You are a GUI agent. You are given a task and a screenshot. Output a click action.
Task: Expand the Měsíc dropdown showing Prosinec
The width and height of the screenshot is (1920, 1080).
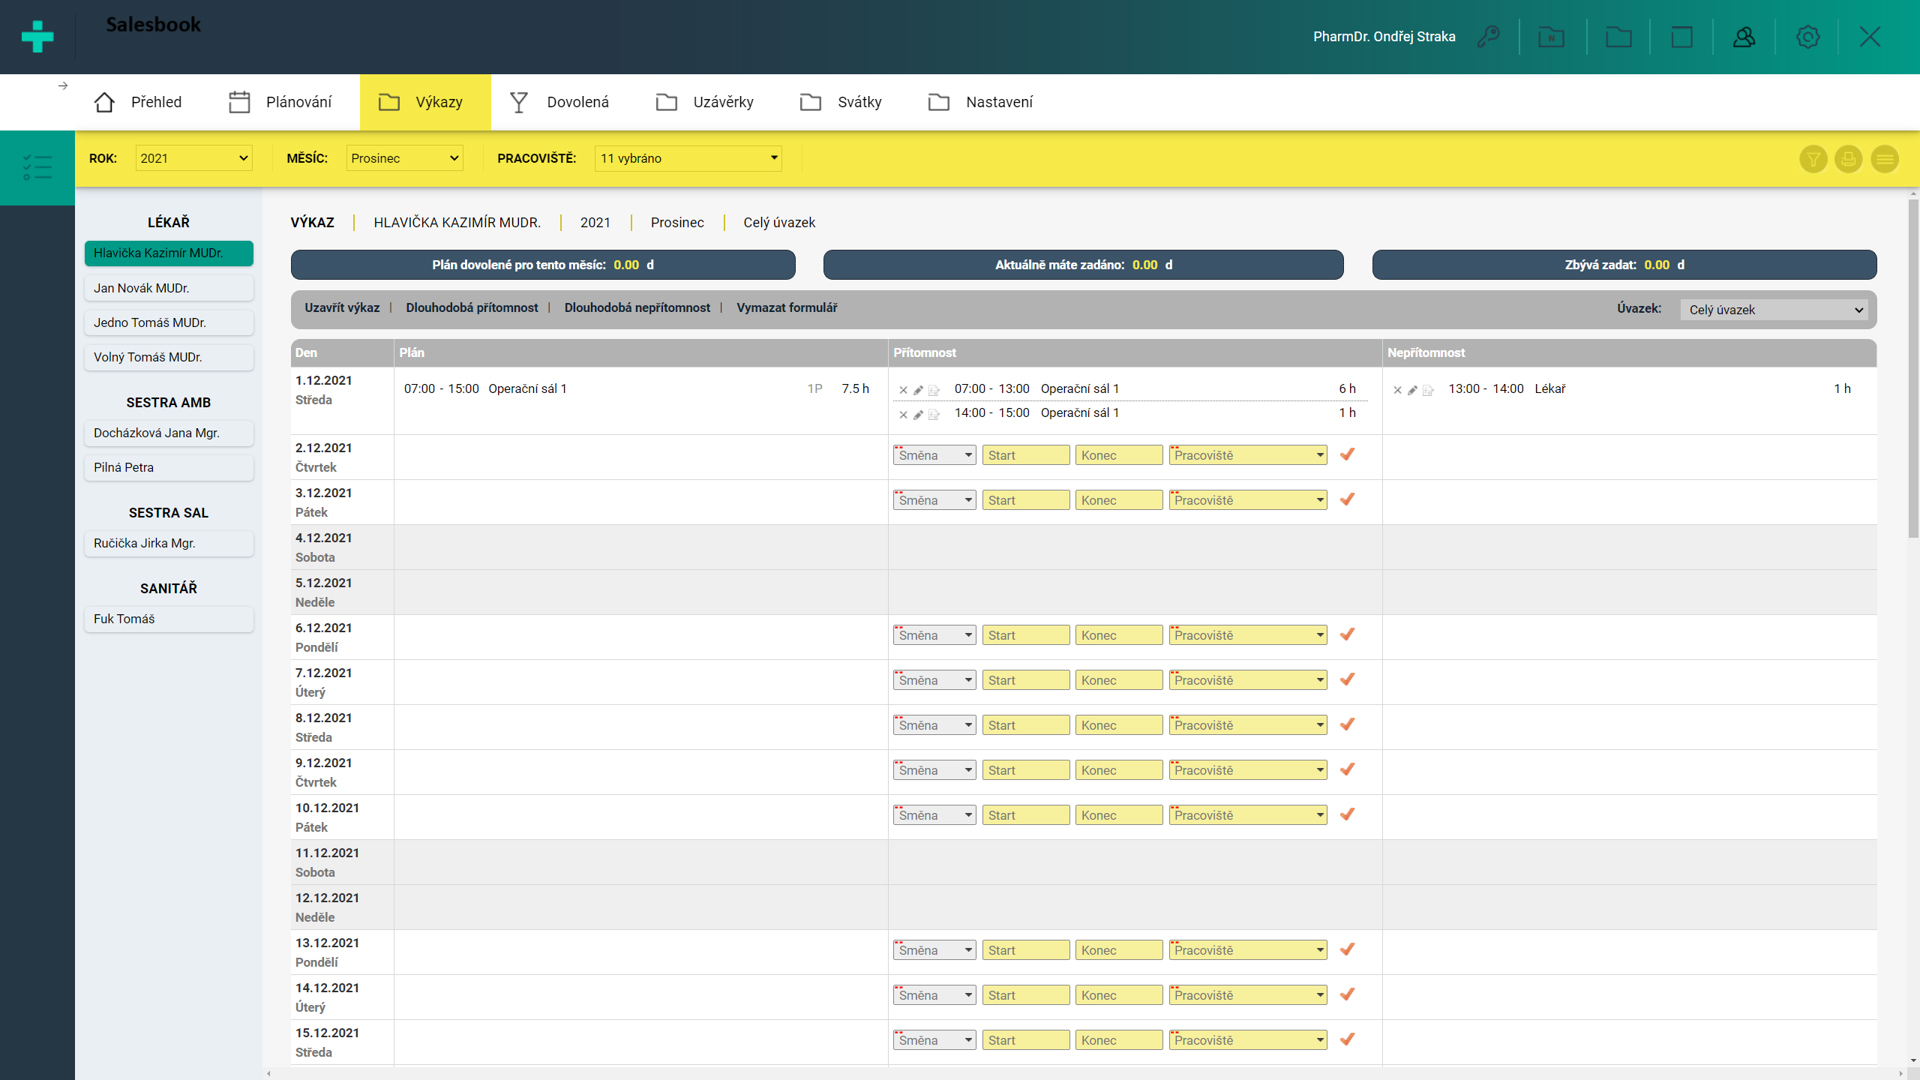point(404,158)
